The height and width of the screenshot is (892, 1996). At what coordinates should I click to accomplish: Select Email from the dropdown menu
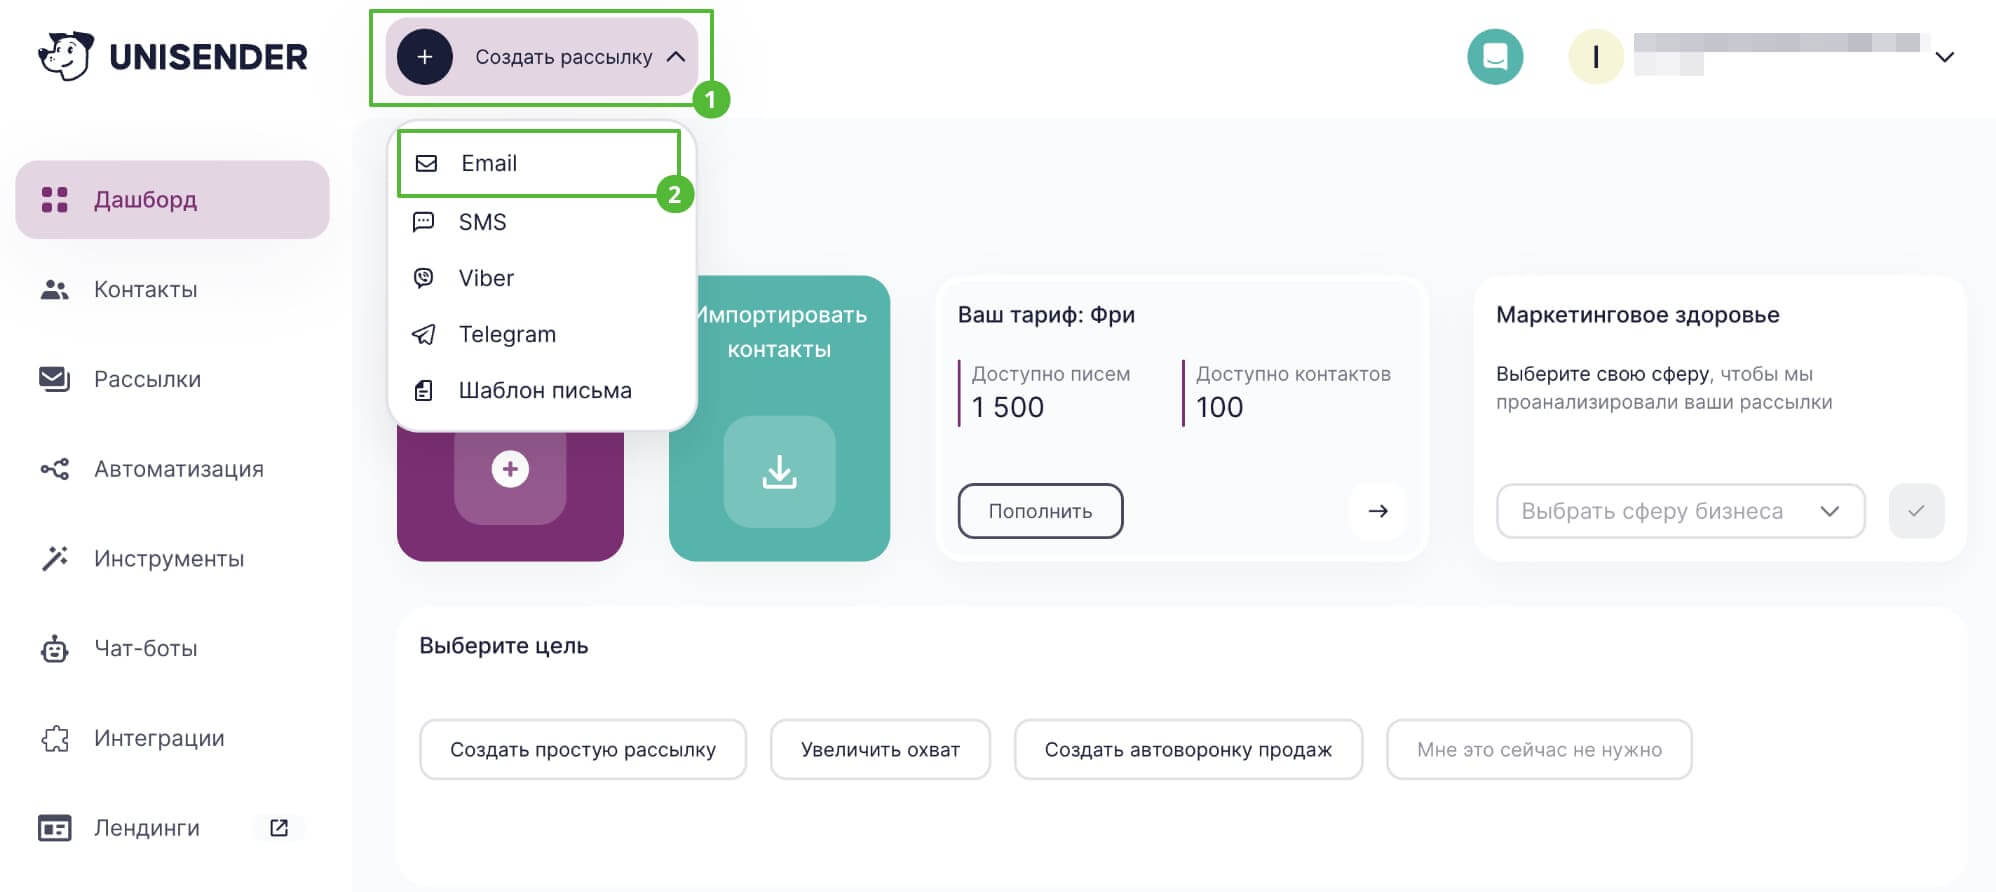click(539, 163)
